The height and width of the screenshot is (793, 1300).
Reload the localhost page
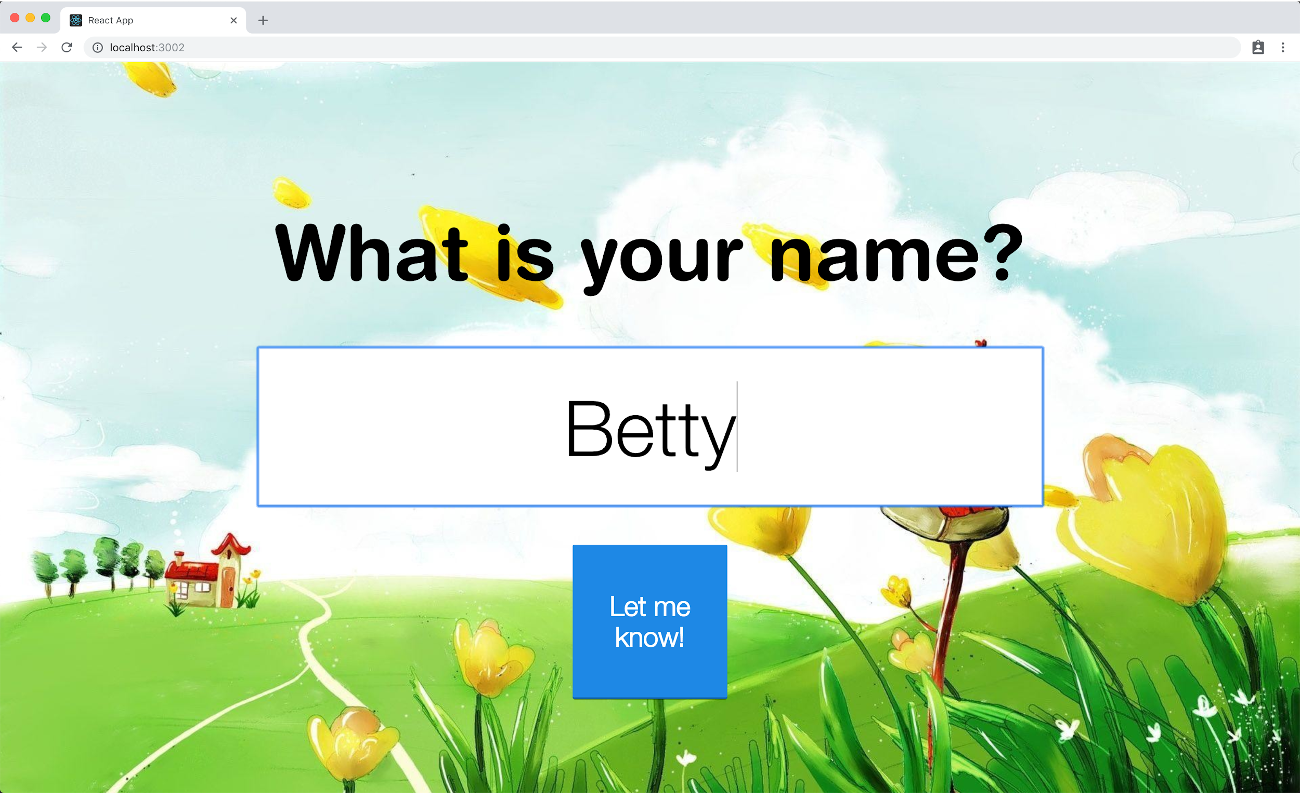[67, 47]
